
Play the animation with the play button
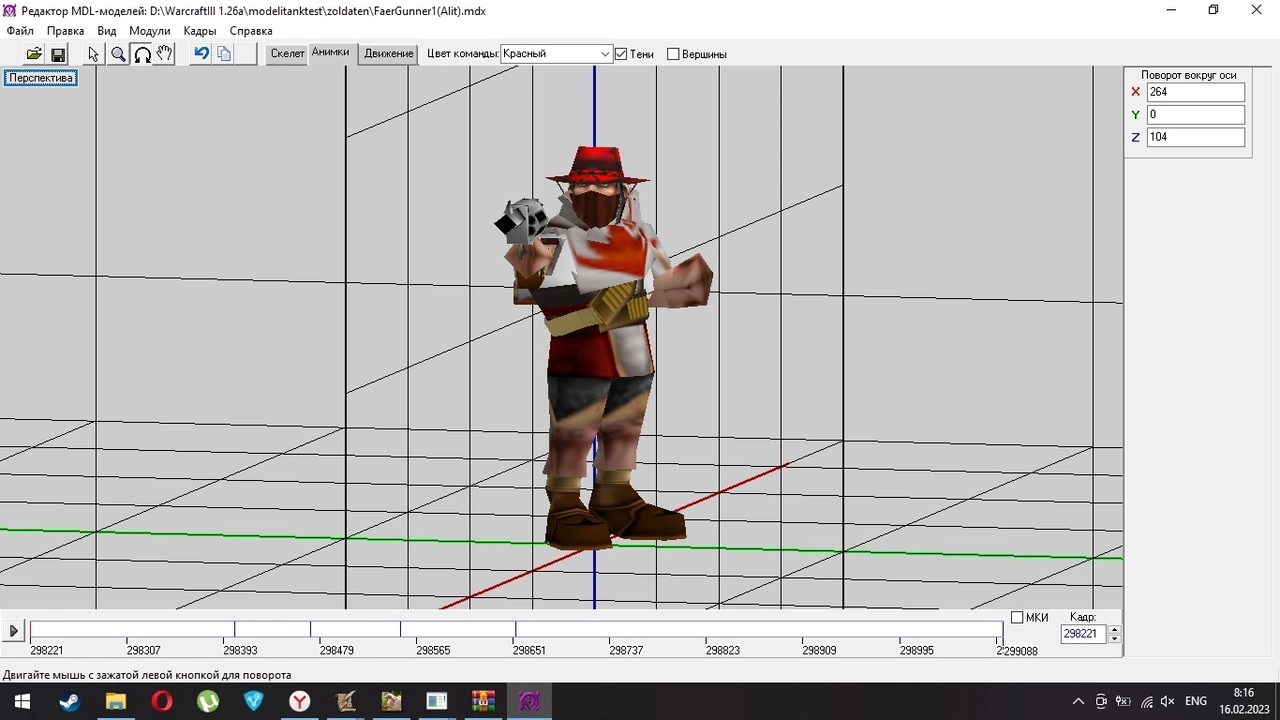coord(13,631)
